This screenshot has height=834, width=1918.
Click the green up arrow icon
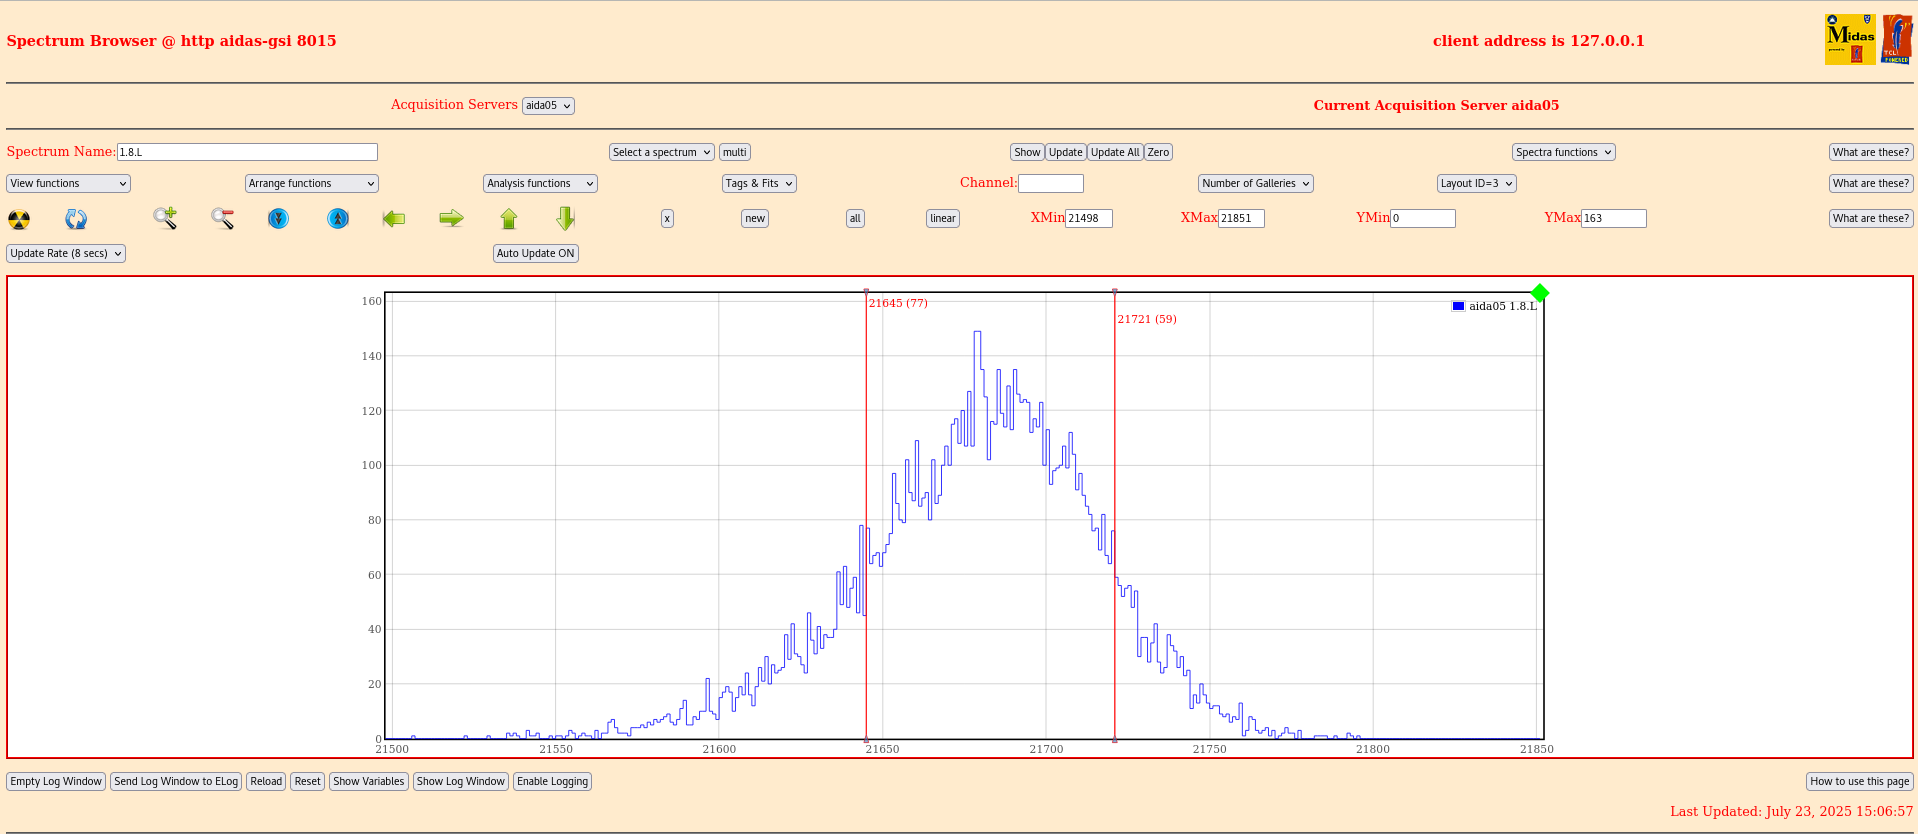(509, 218)
